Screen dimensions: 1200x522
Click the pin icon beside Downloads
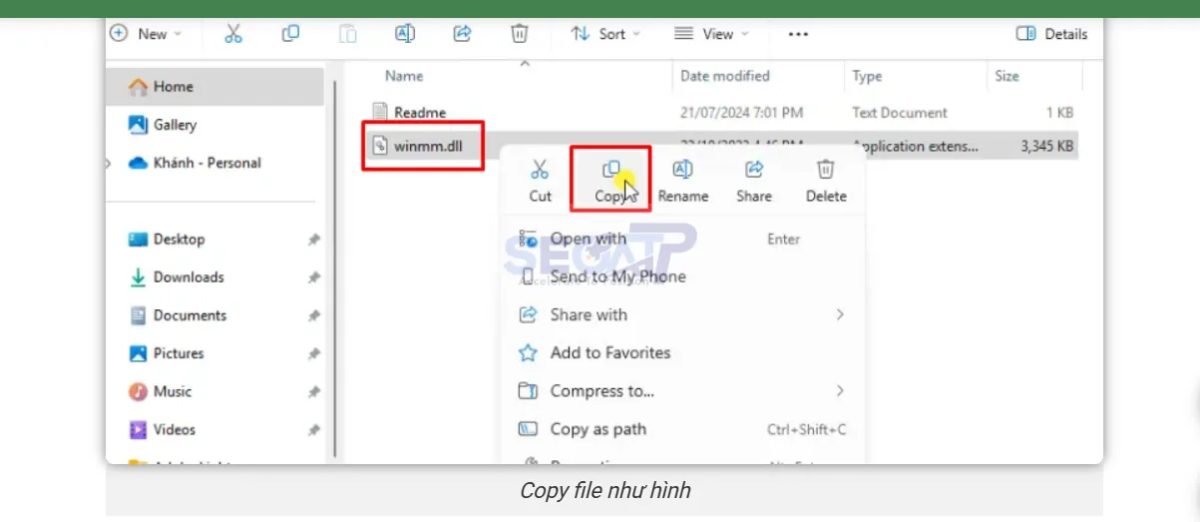pos(314,278)
